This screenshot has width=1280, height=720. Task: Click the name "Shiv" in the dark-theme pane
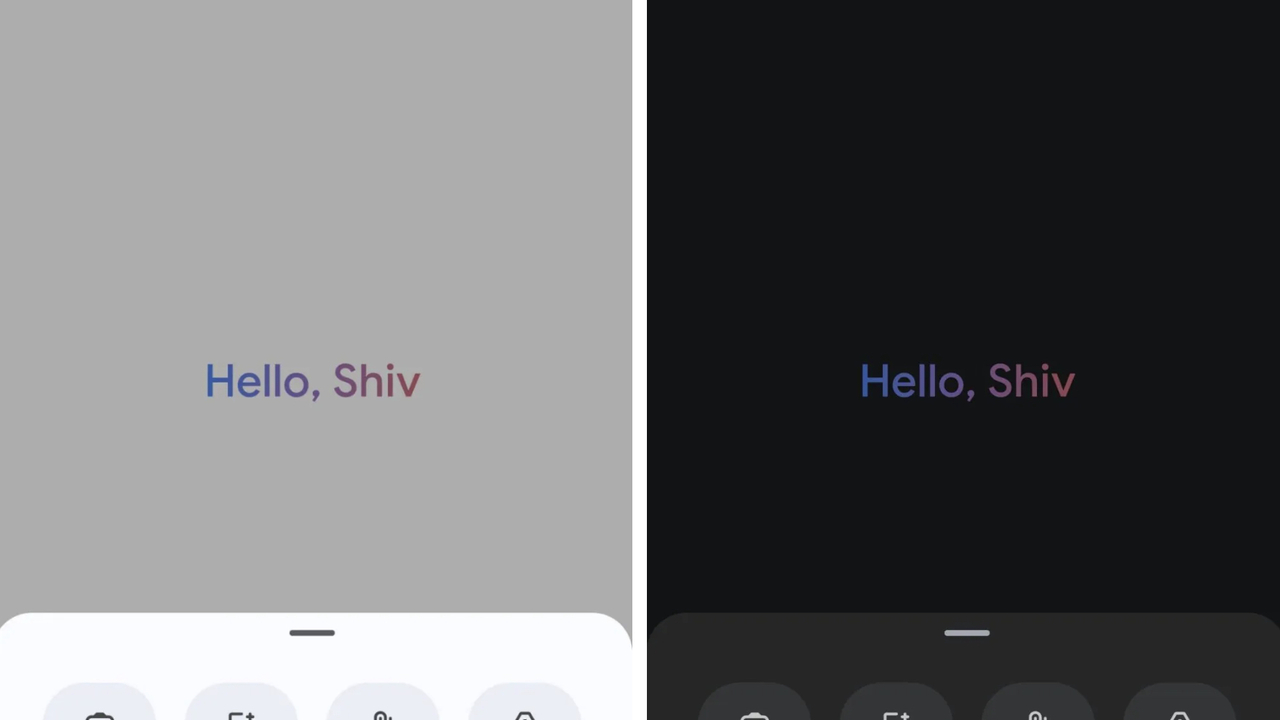[1032, 381]
